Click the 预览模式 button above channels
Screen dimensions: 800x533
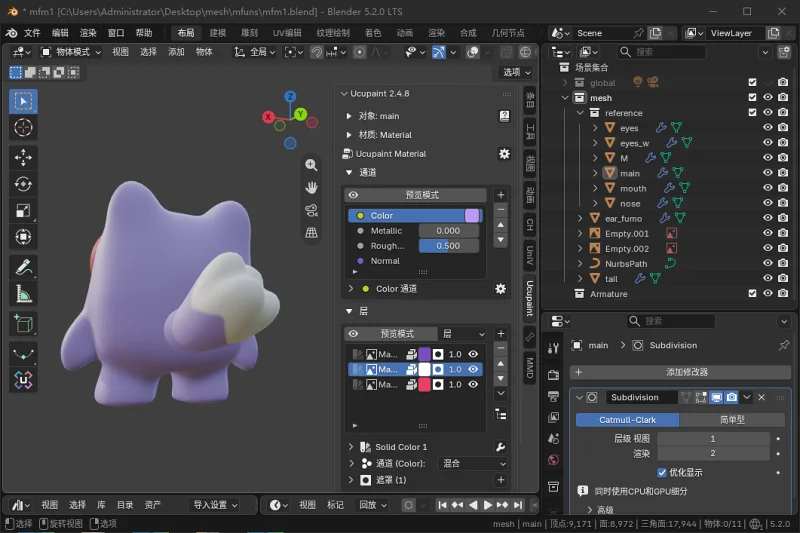(415, 195)
